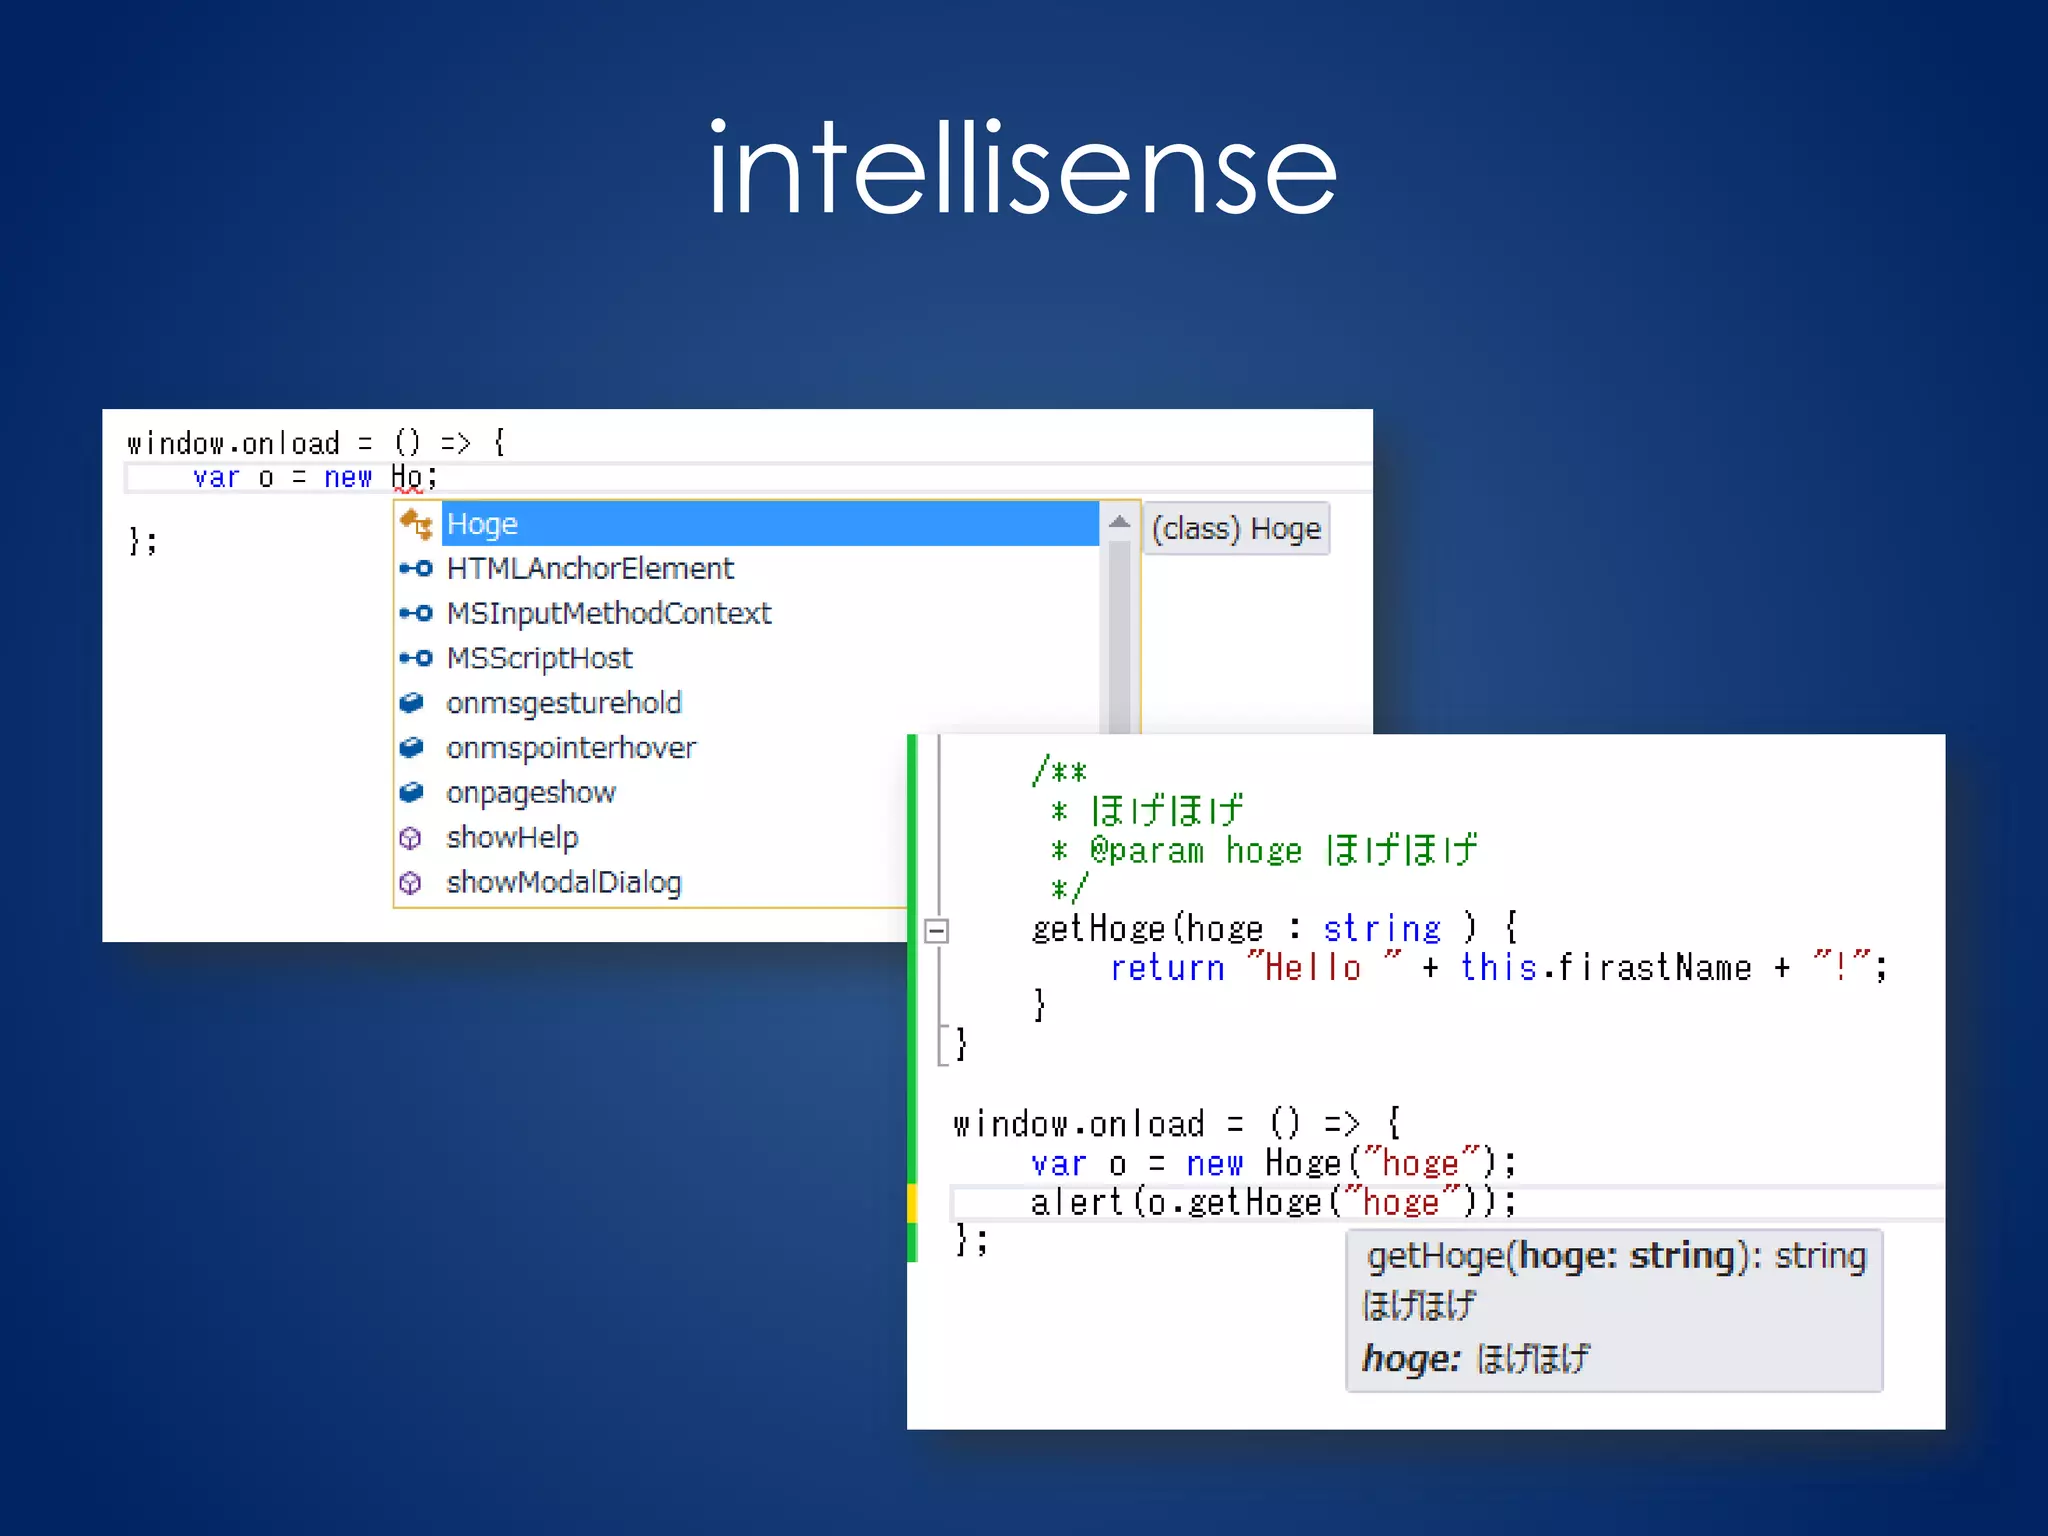Click window.onload in the left editor

tap(234, 443)
